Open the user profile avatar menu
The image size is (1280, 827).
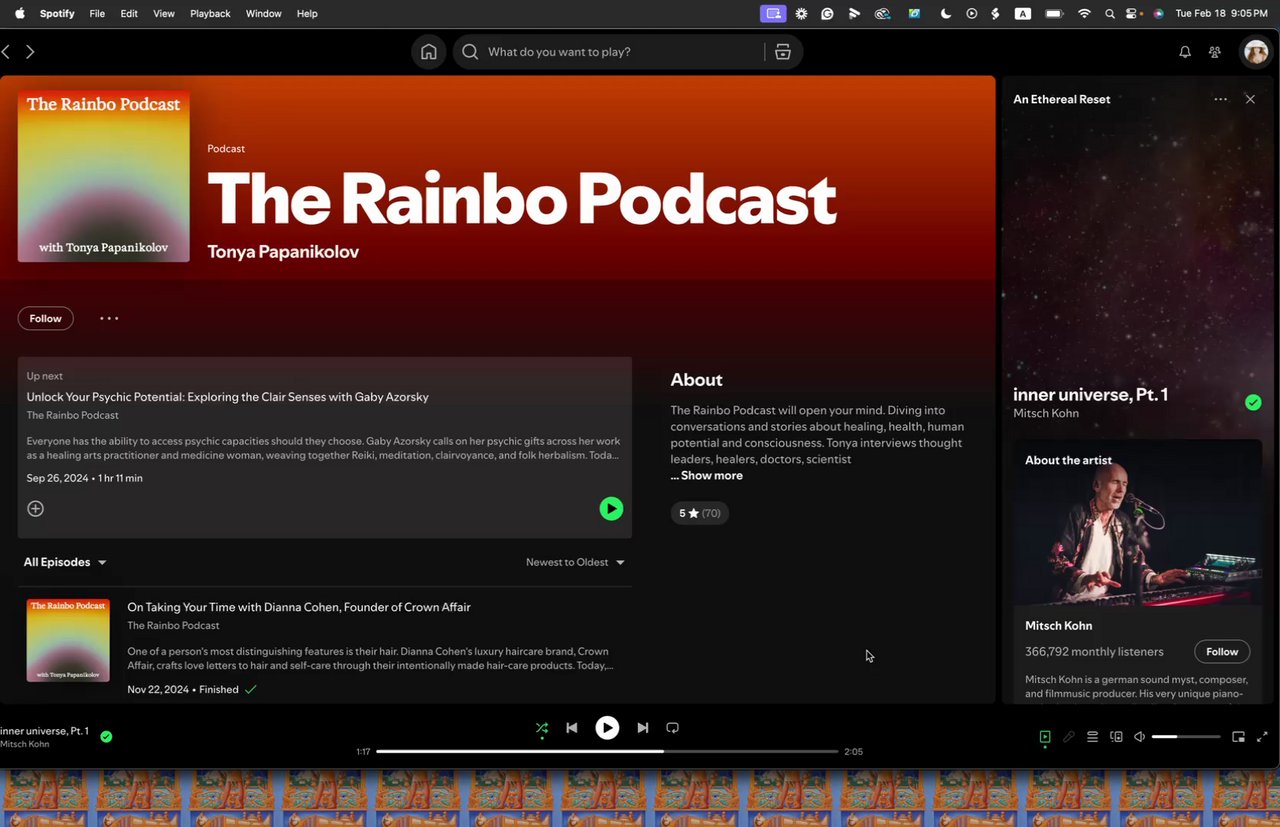1255,52
